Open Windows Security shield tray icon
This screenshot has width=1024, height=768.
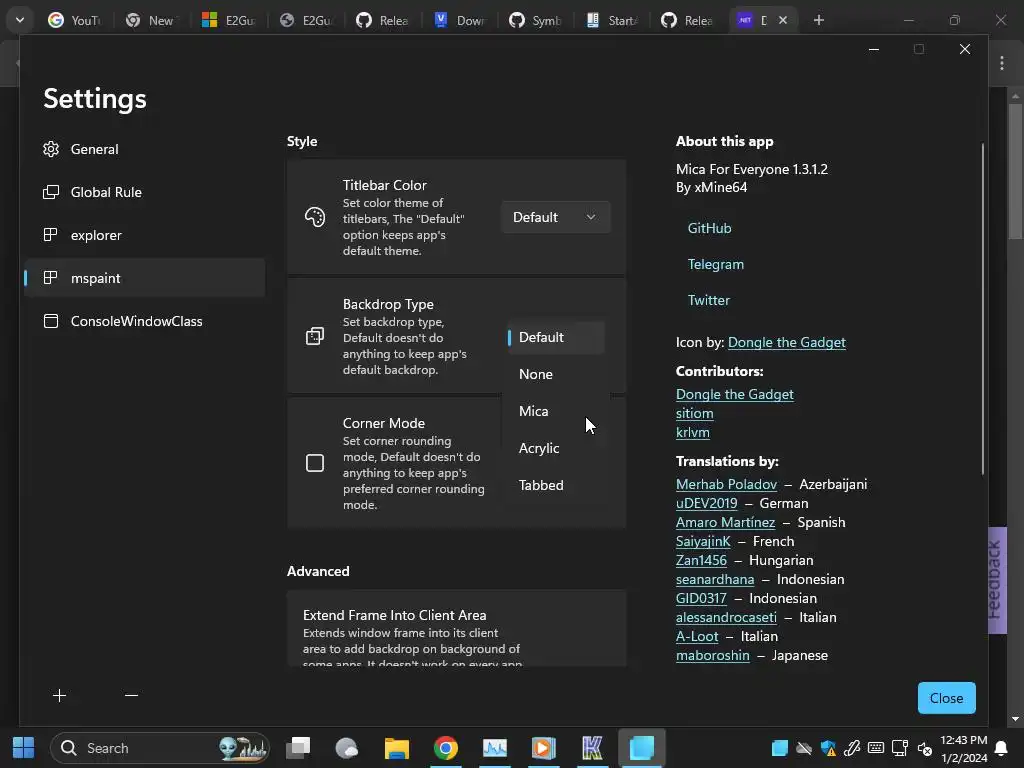pyautogui.click(x=828, y=748)
